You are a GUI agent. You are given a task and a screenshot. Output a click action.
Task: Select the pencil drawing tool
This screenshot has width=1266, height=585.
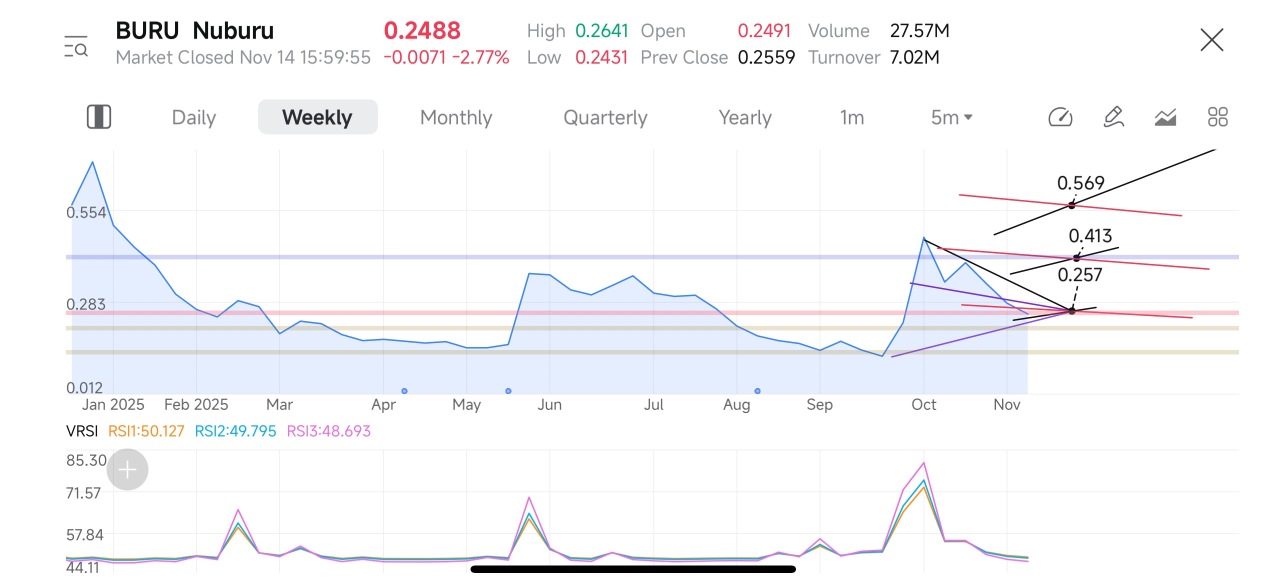[x=1113, y=117]
